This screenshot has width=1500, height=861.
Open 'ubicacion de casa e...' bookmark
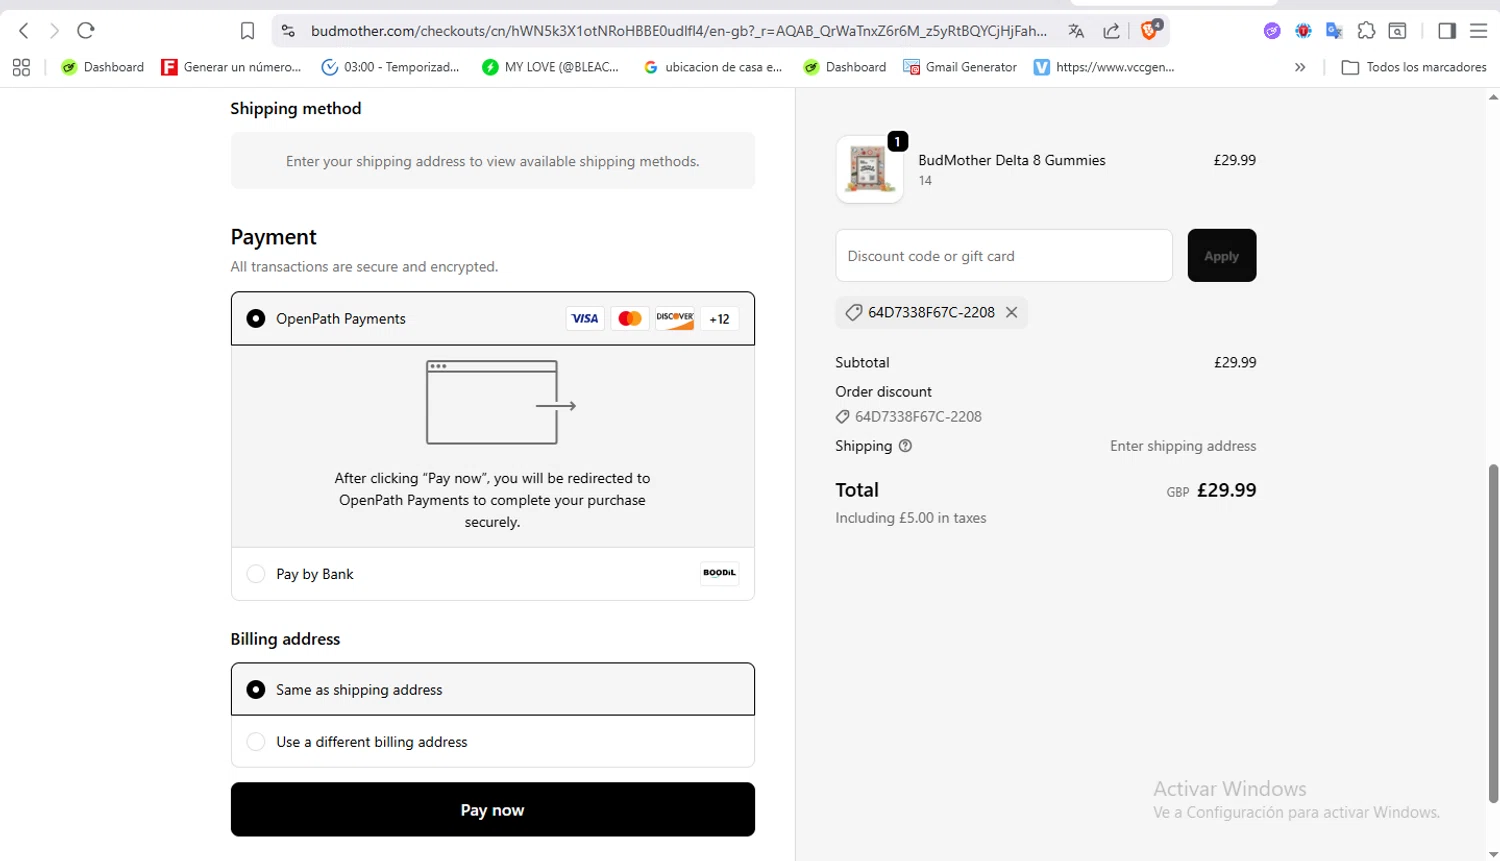[713, 67]
